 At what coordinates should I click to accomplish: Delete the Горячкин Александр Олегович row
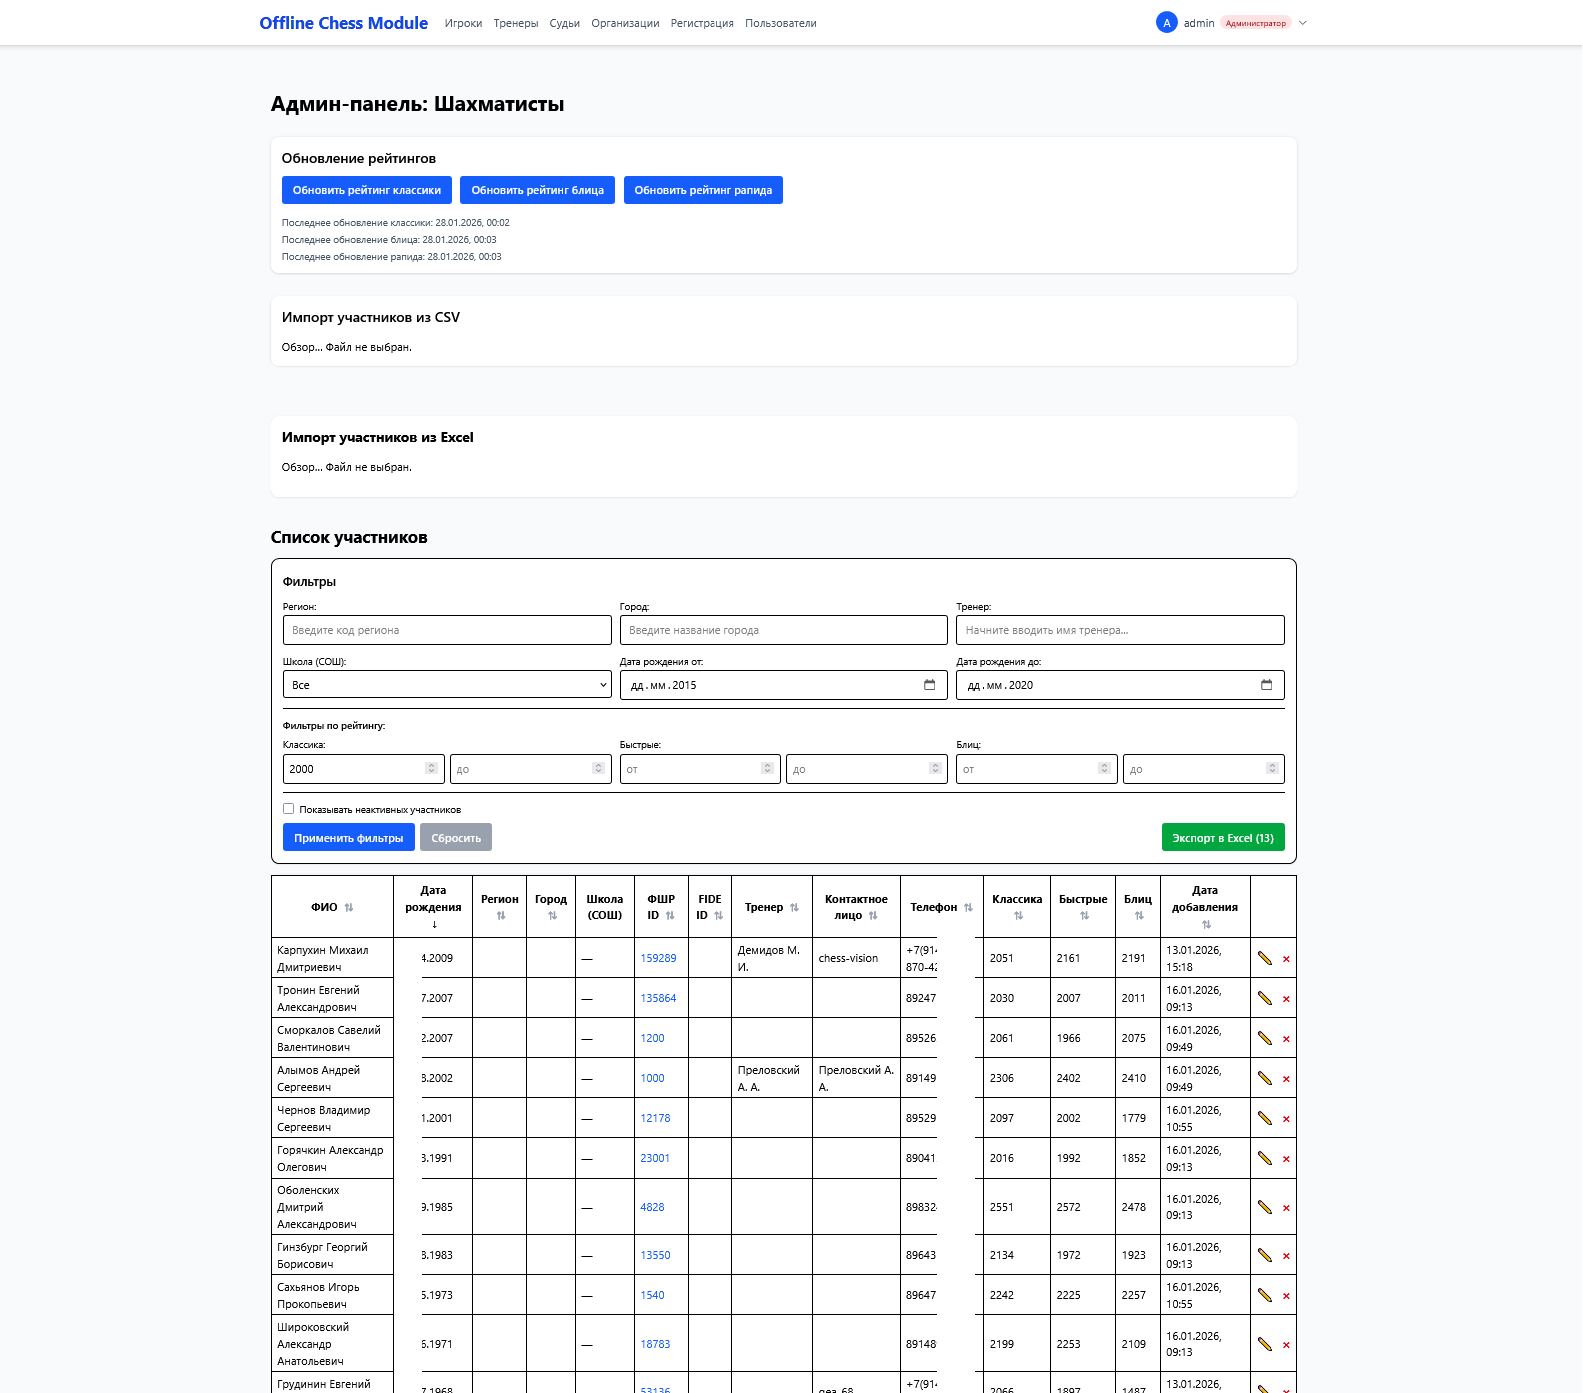tap(1286, 1159)
